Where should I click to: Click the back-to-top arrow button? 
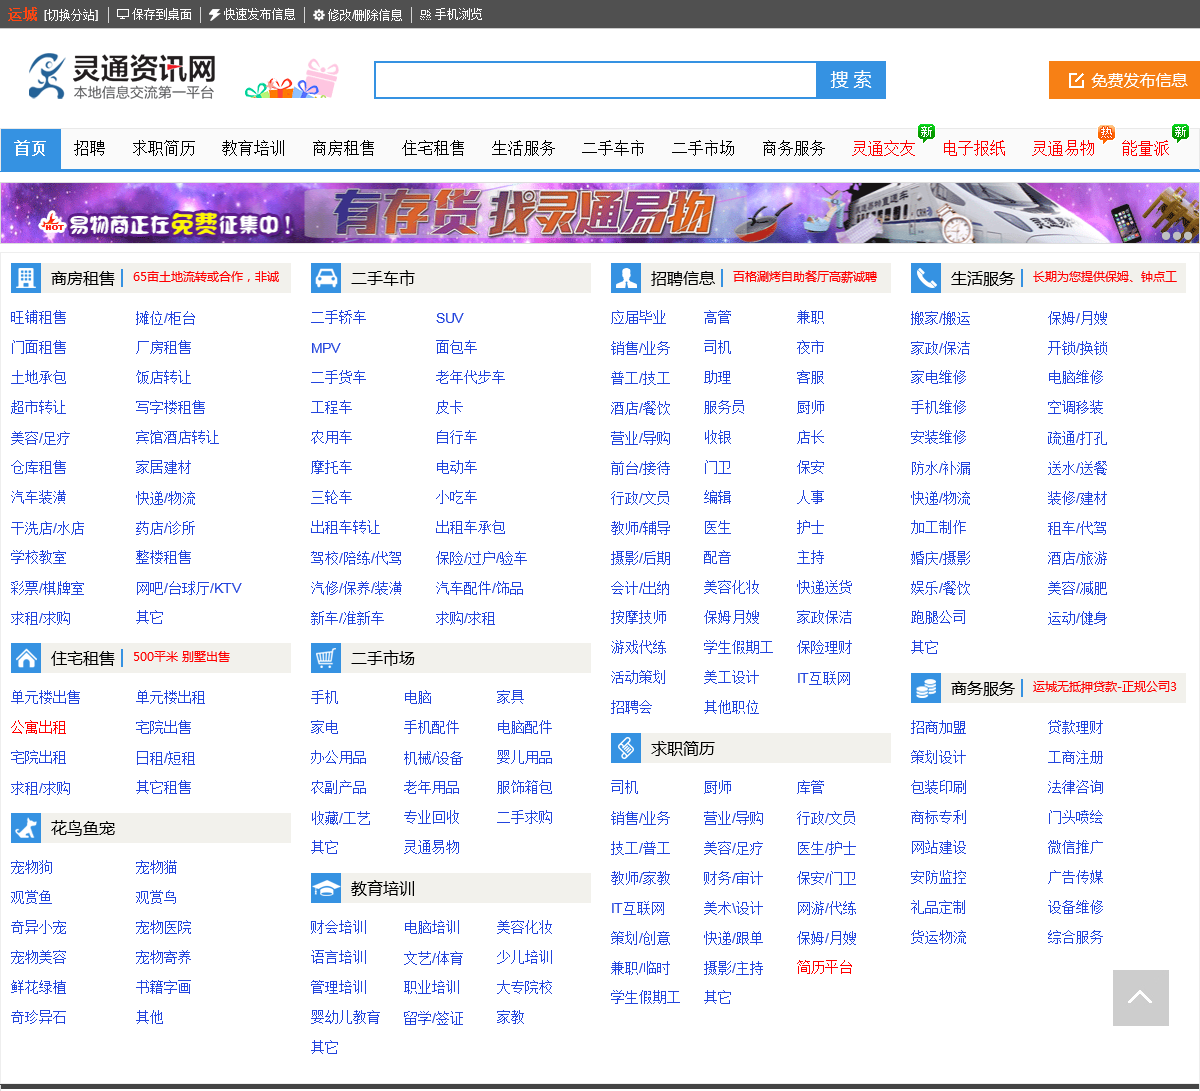coord(1141,998)
